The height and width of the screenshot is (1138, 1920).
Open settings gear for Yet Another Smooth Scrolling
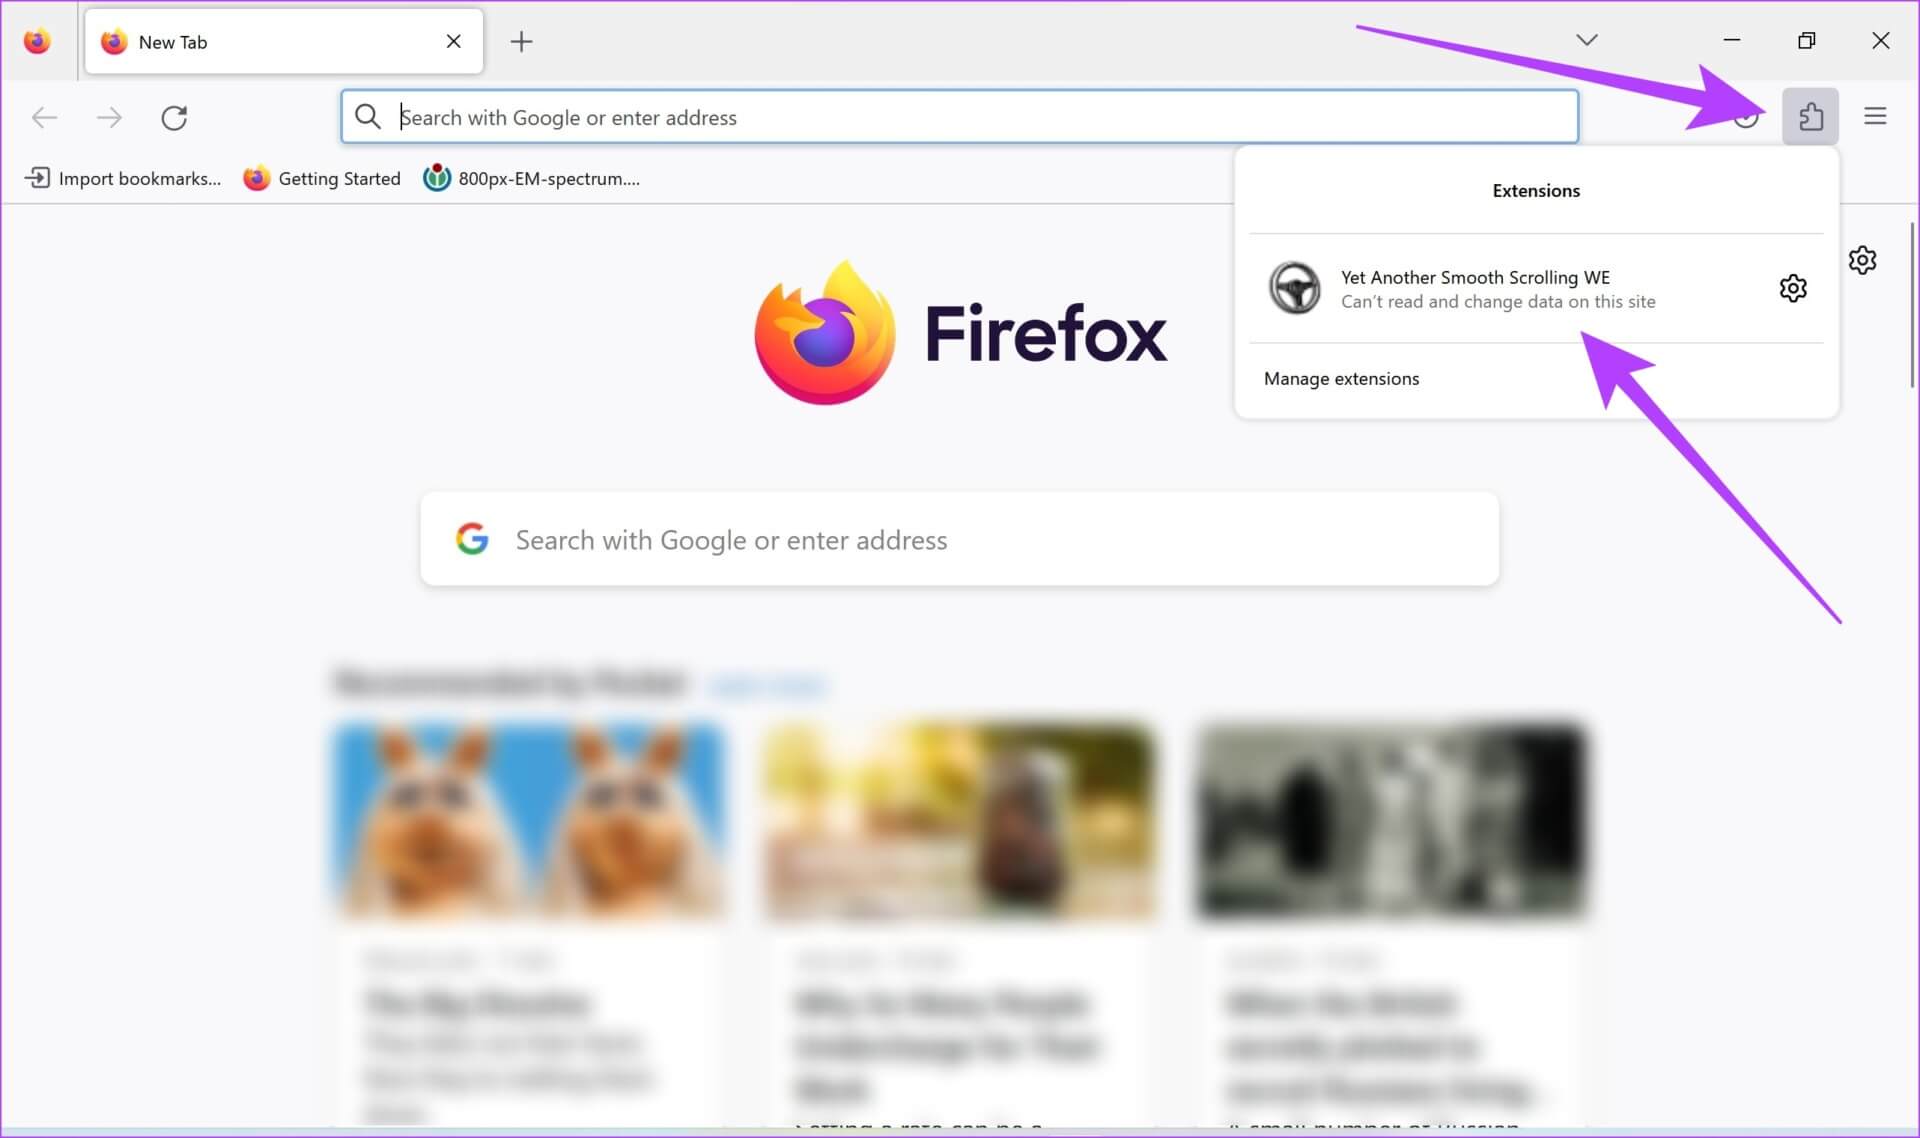(1793, 288)
